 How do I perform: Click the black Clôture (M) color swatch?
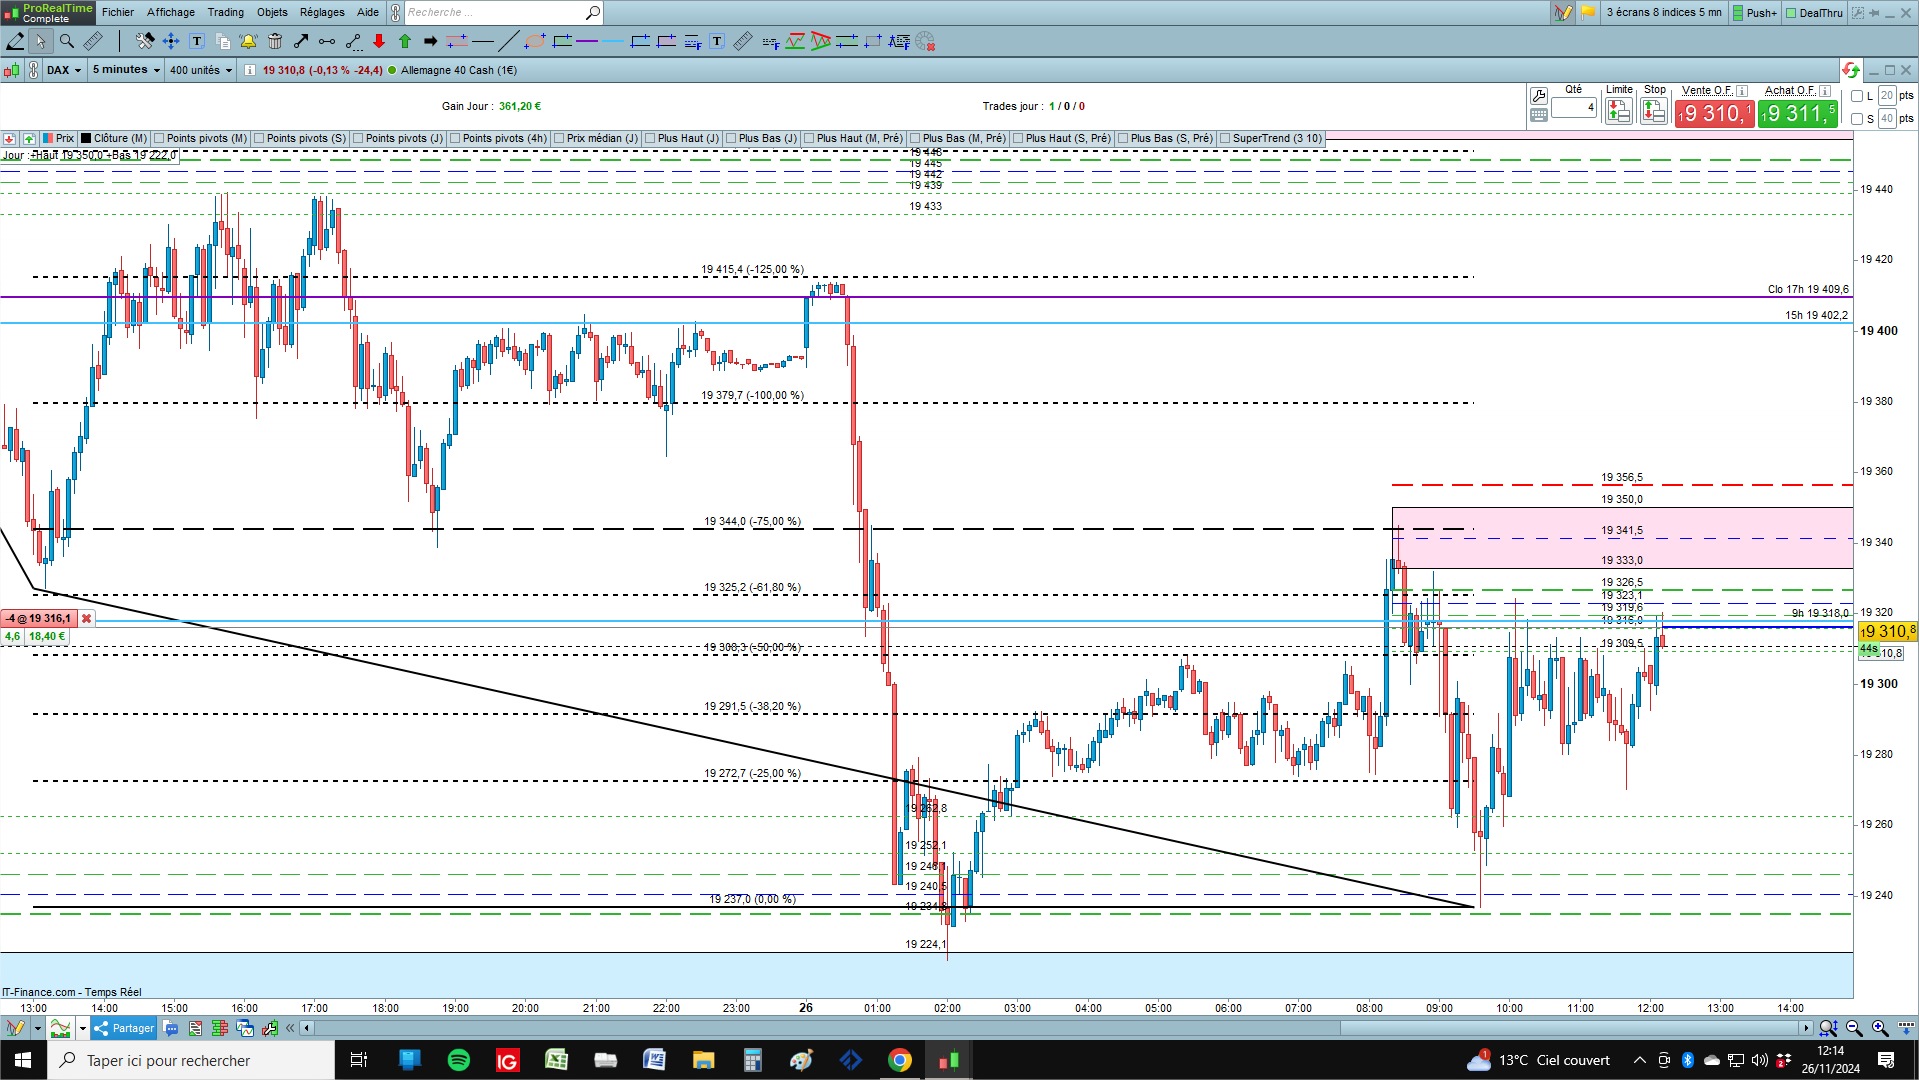pyautogui.click(x=86, y=138)
